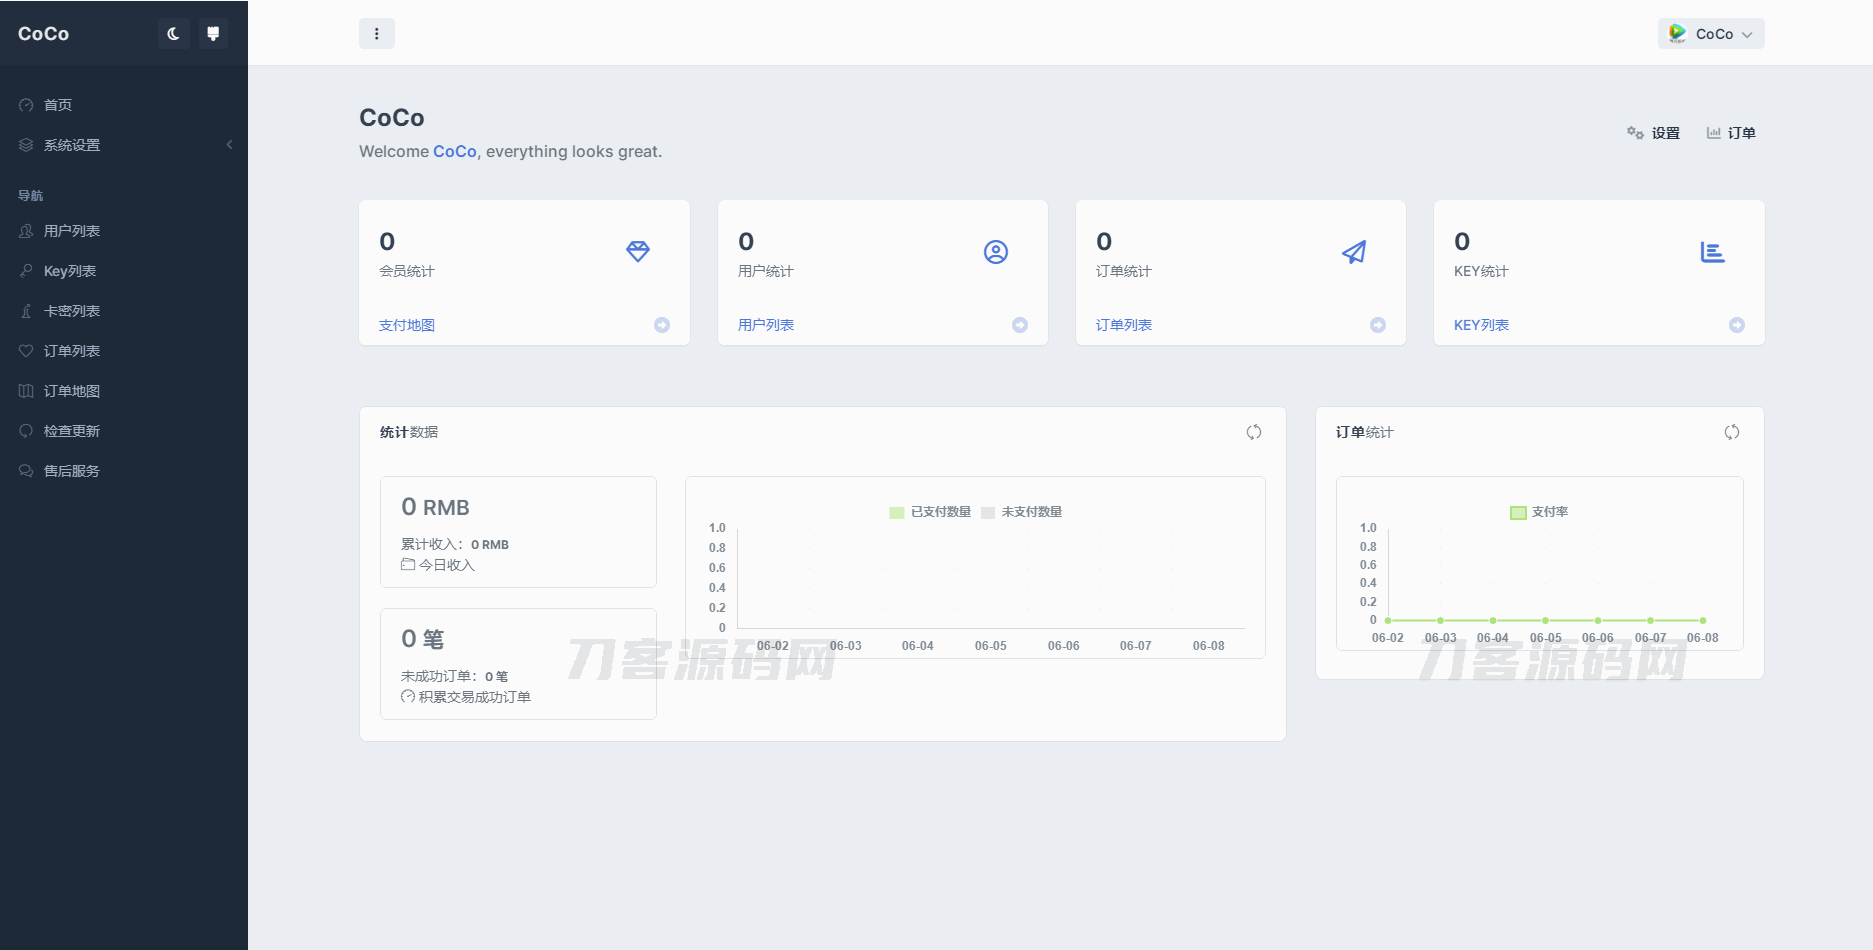Open Key列表 in the sidebar navigation
The height and width of the screenshot is (950, 1873).
(70, 271)
